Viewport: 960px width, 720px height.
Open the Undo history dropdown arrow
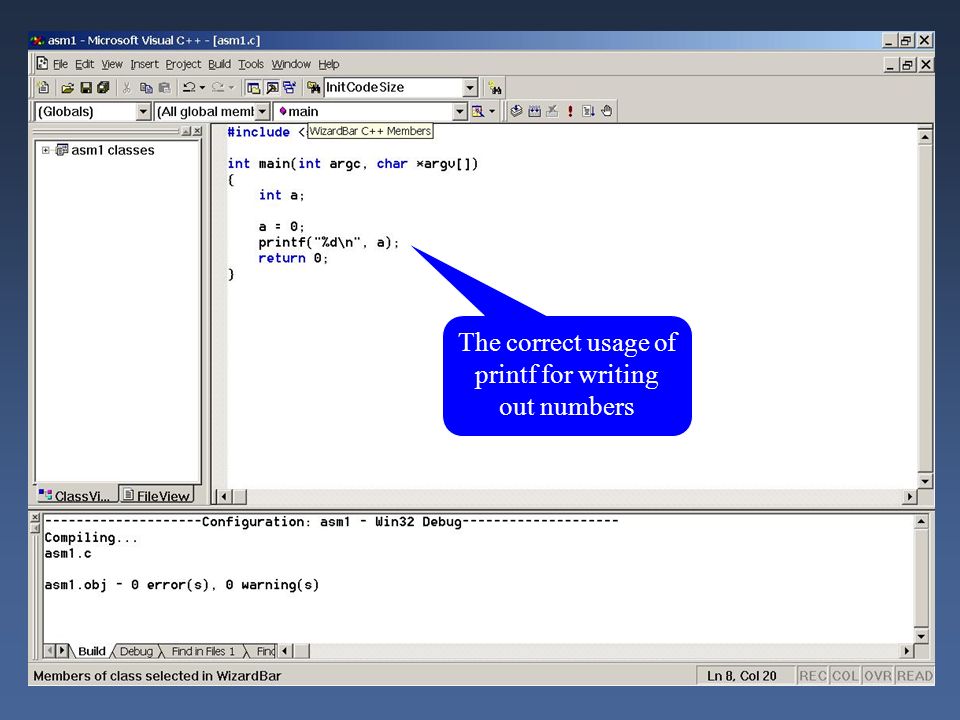(x=202, y=88)
